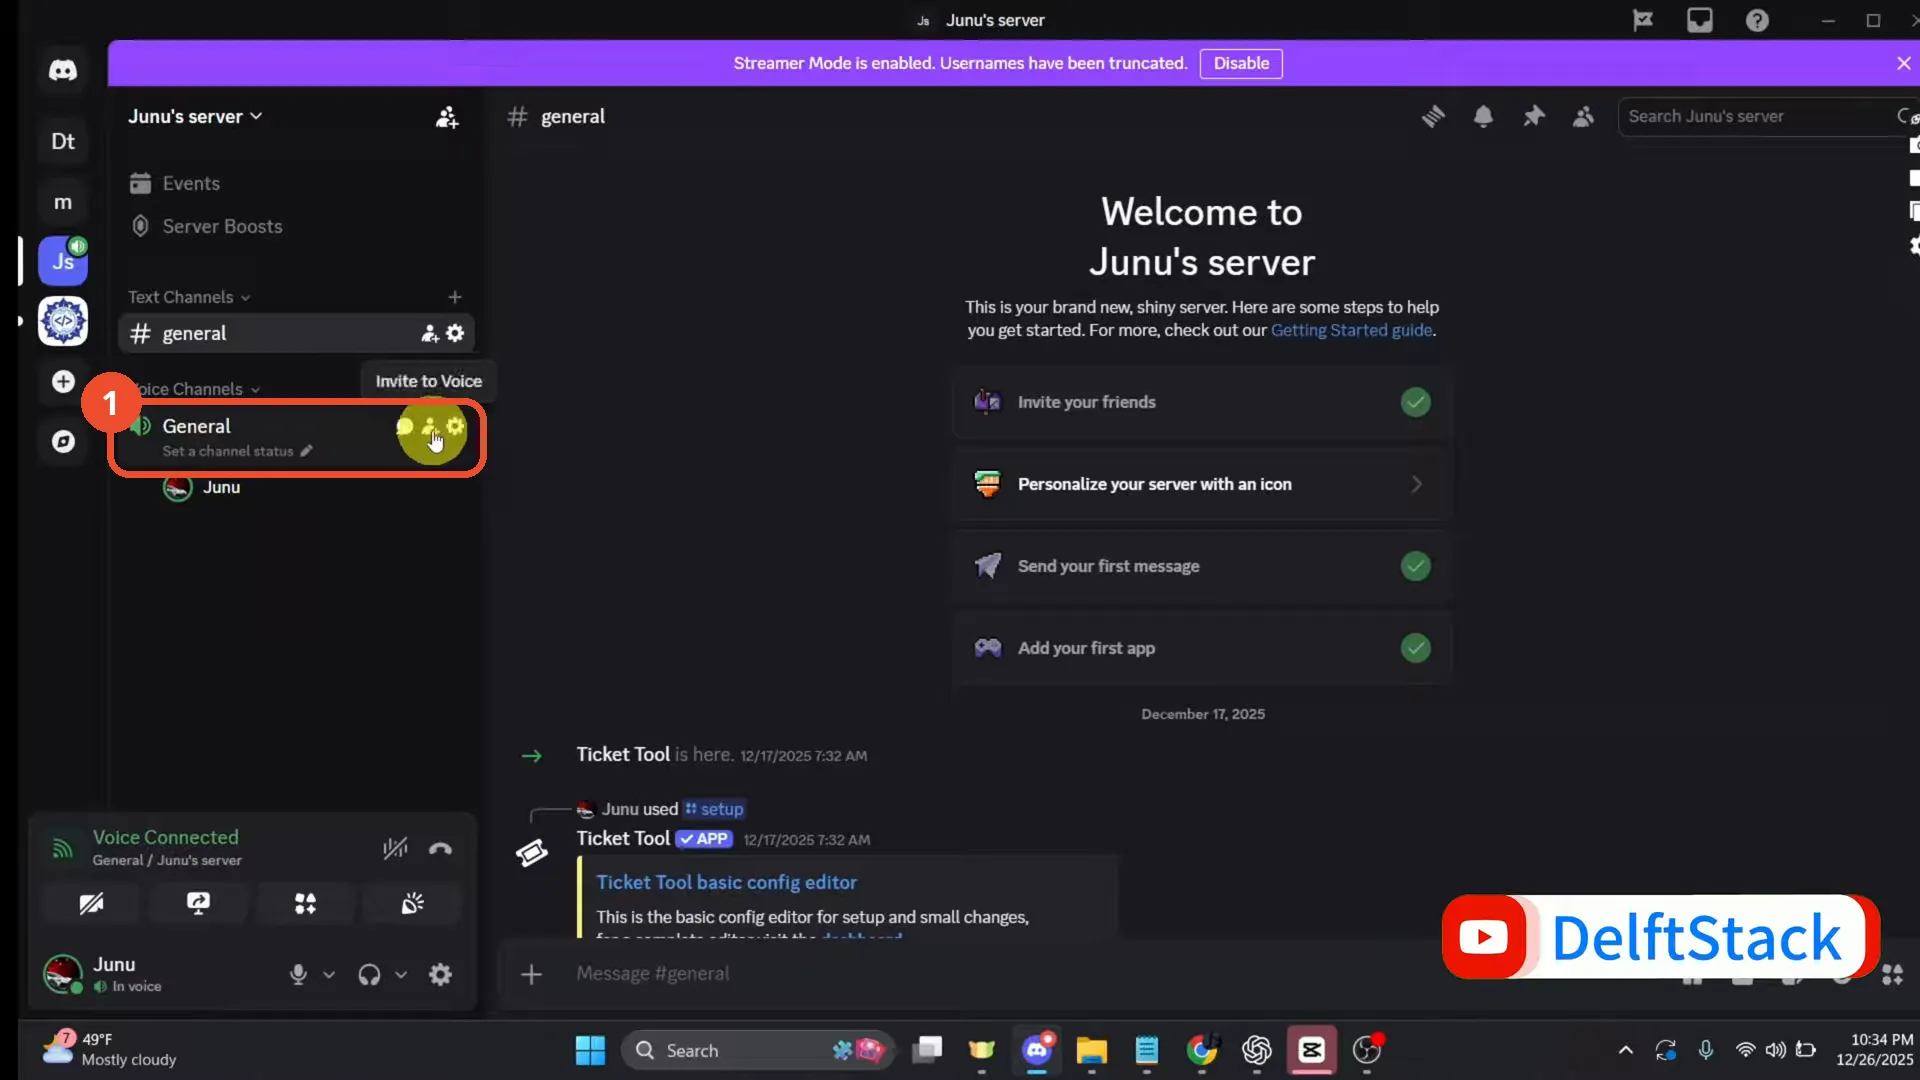Open the Windows Start menu
This screenshot has height=1080, width=1920.
tap(590, 1051)
